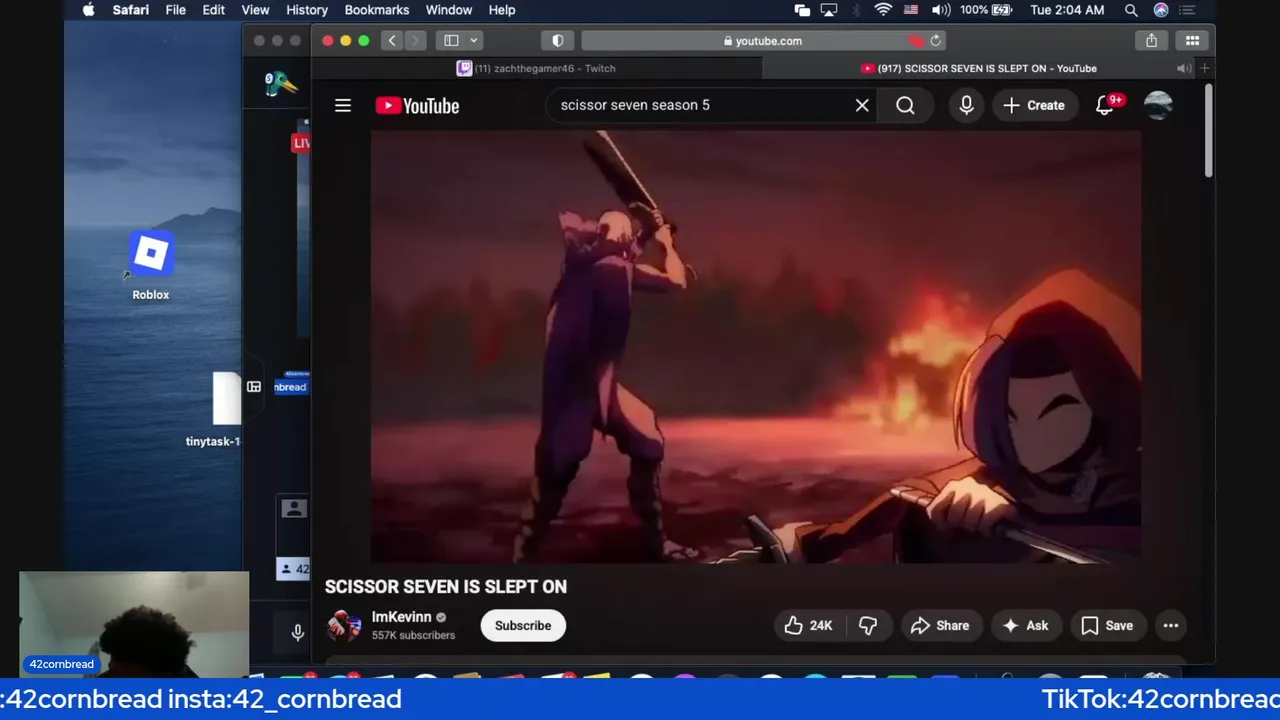This screenshot has height=720, width=1280.
Task: Open the Safari share button
Action: 1152,41
